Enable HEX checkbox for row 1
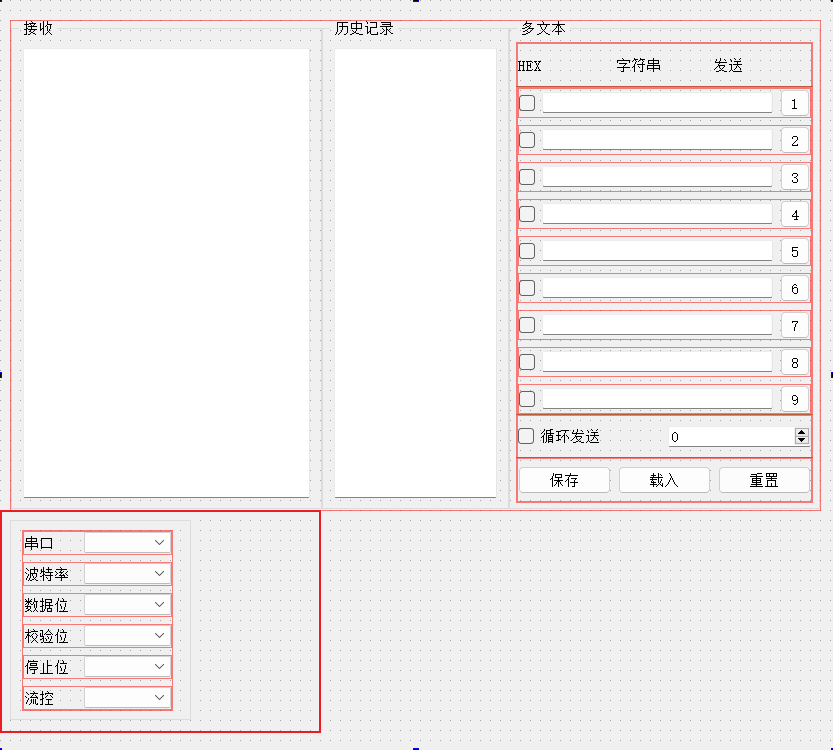The image size is (833, 750). click(527, 103)
